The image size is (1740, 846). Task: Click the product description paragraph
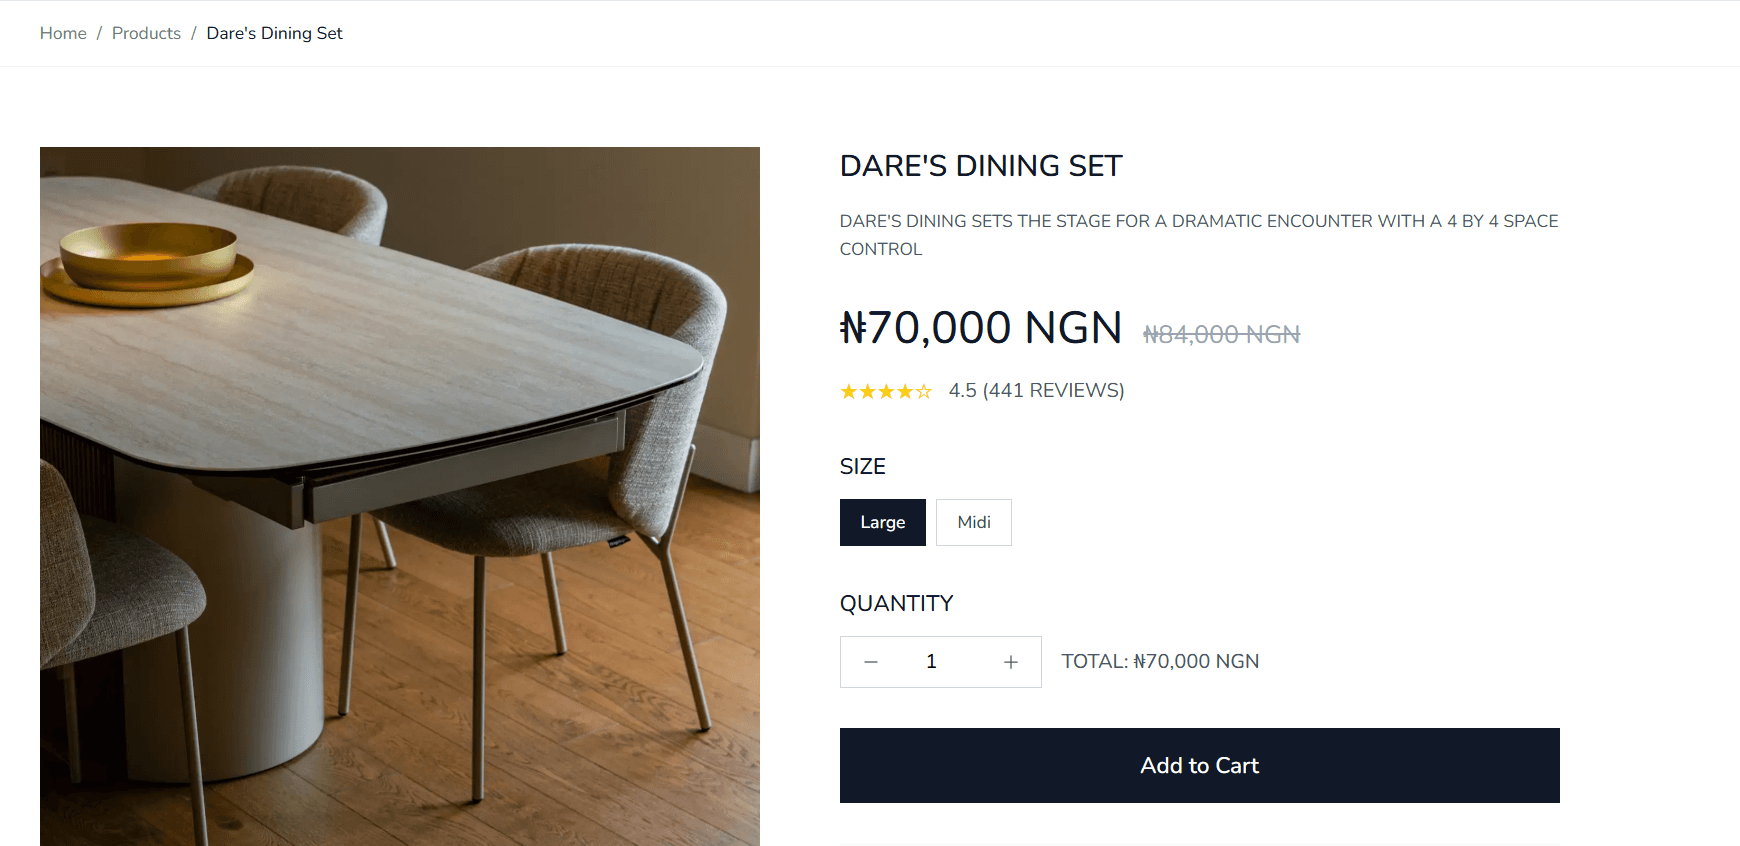(1198, 235)
